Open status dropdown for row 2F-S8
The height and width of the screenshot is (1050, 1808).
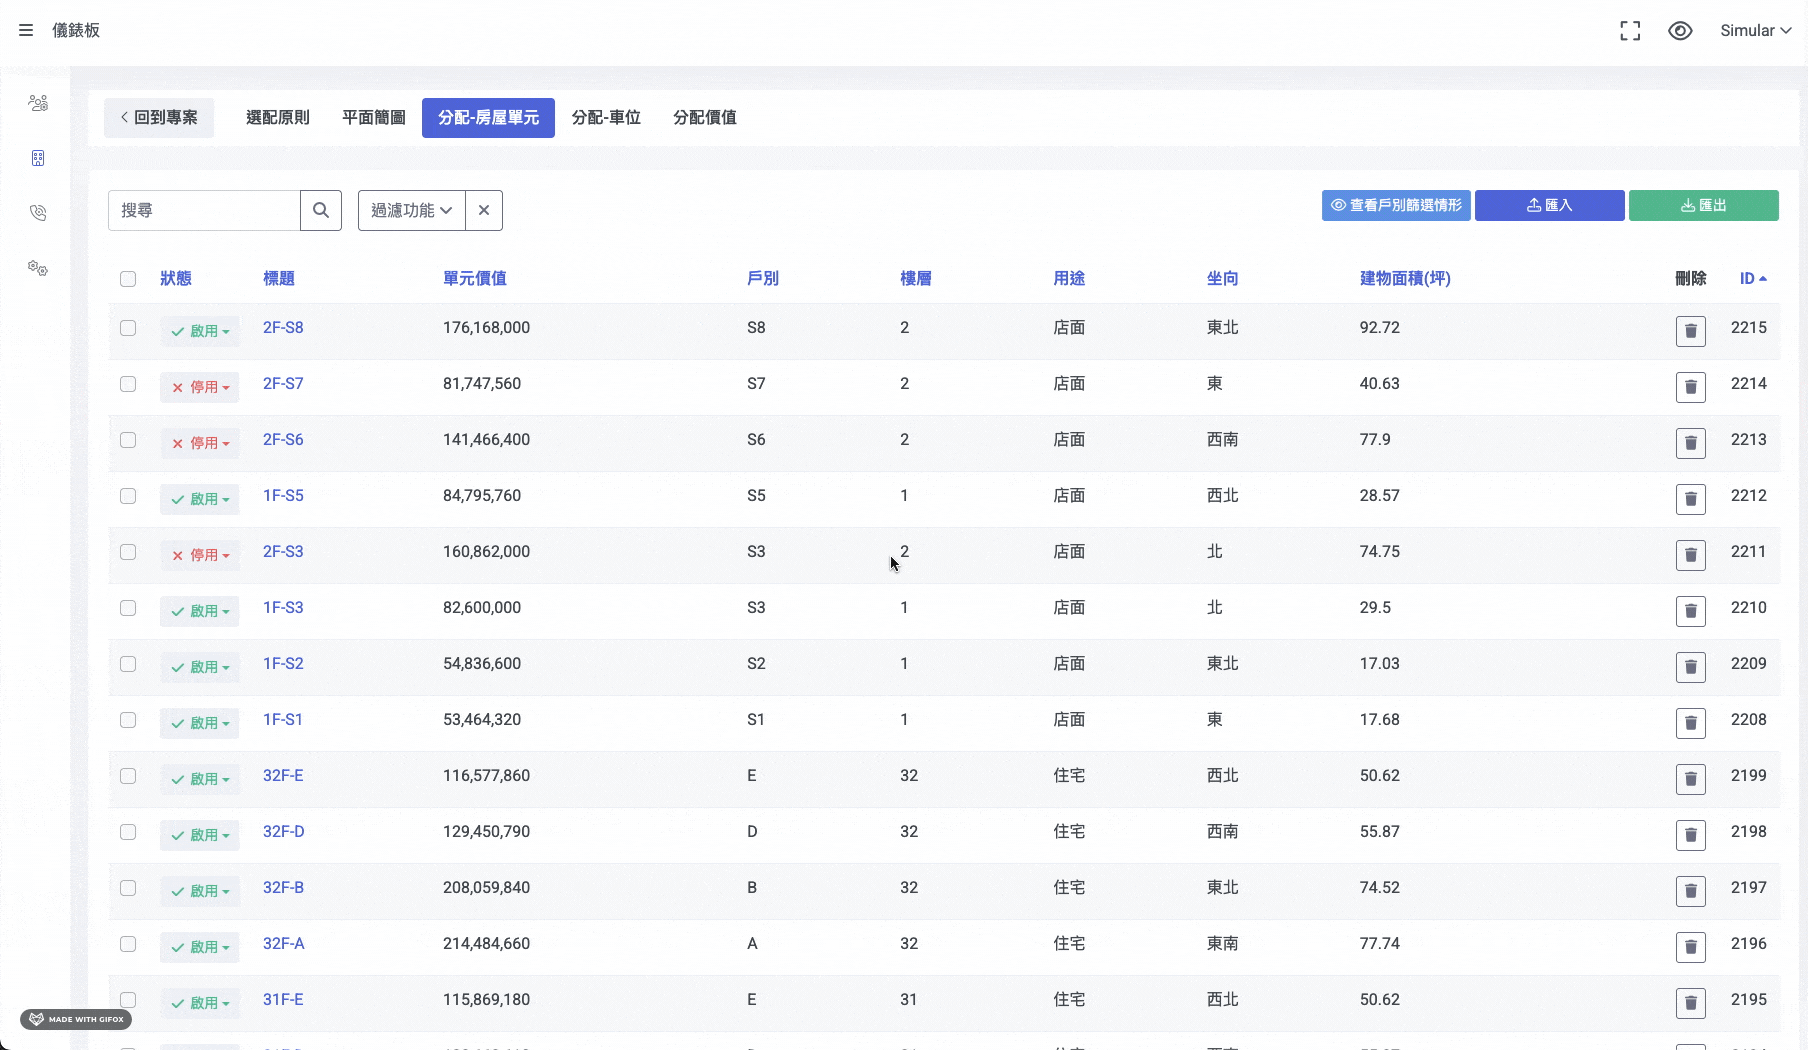pyautogui.click(x=200, y=331)
